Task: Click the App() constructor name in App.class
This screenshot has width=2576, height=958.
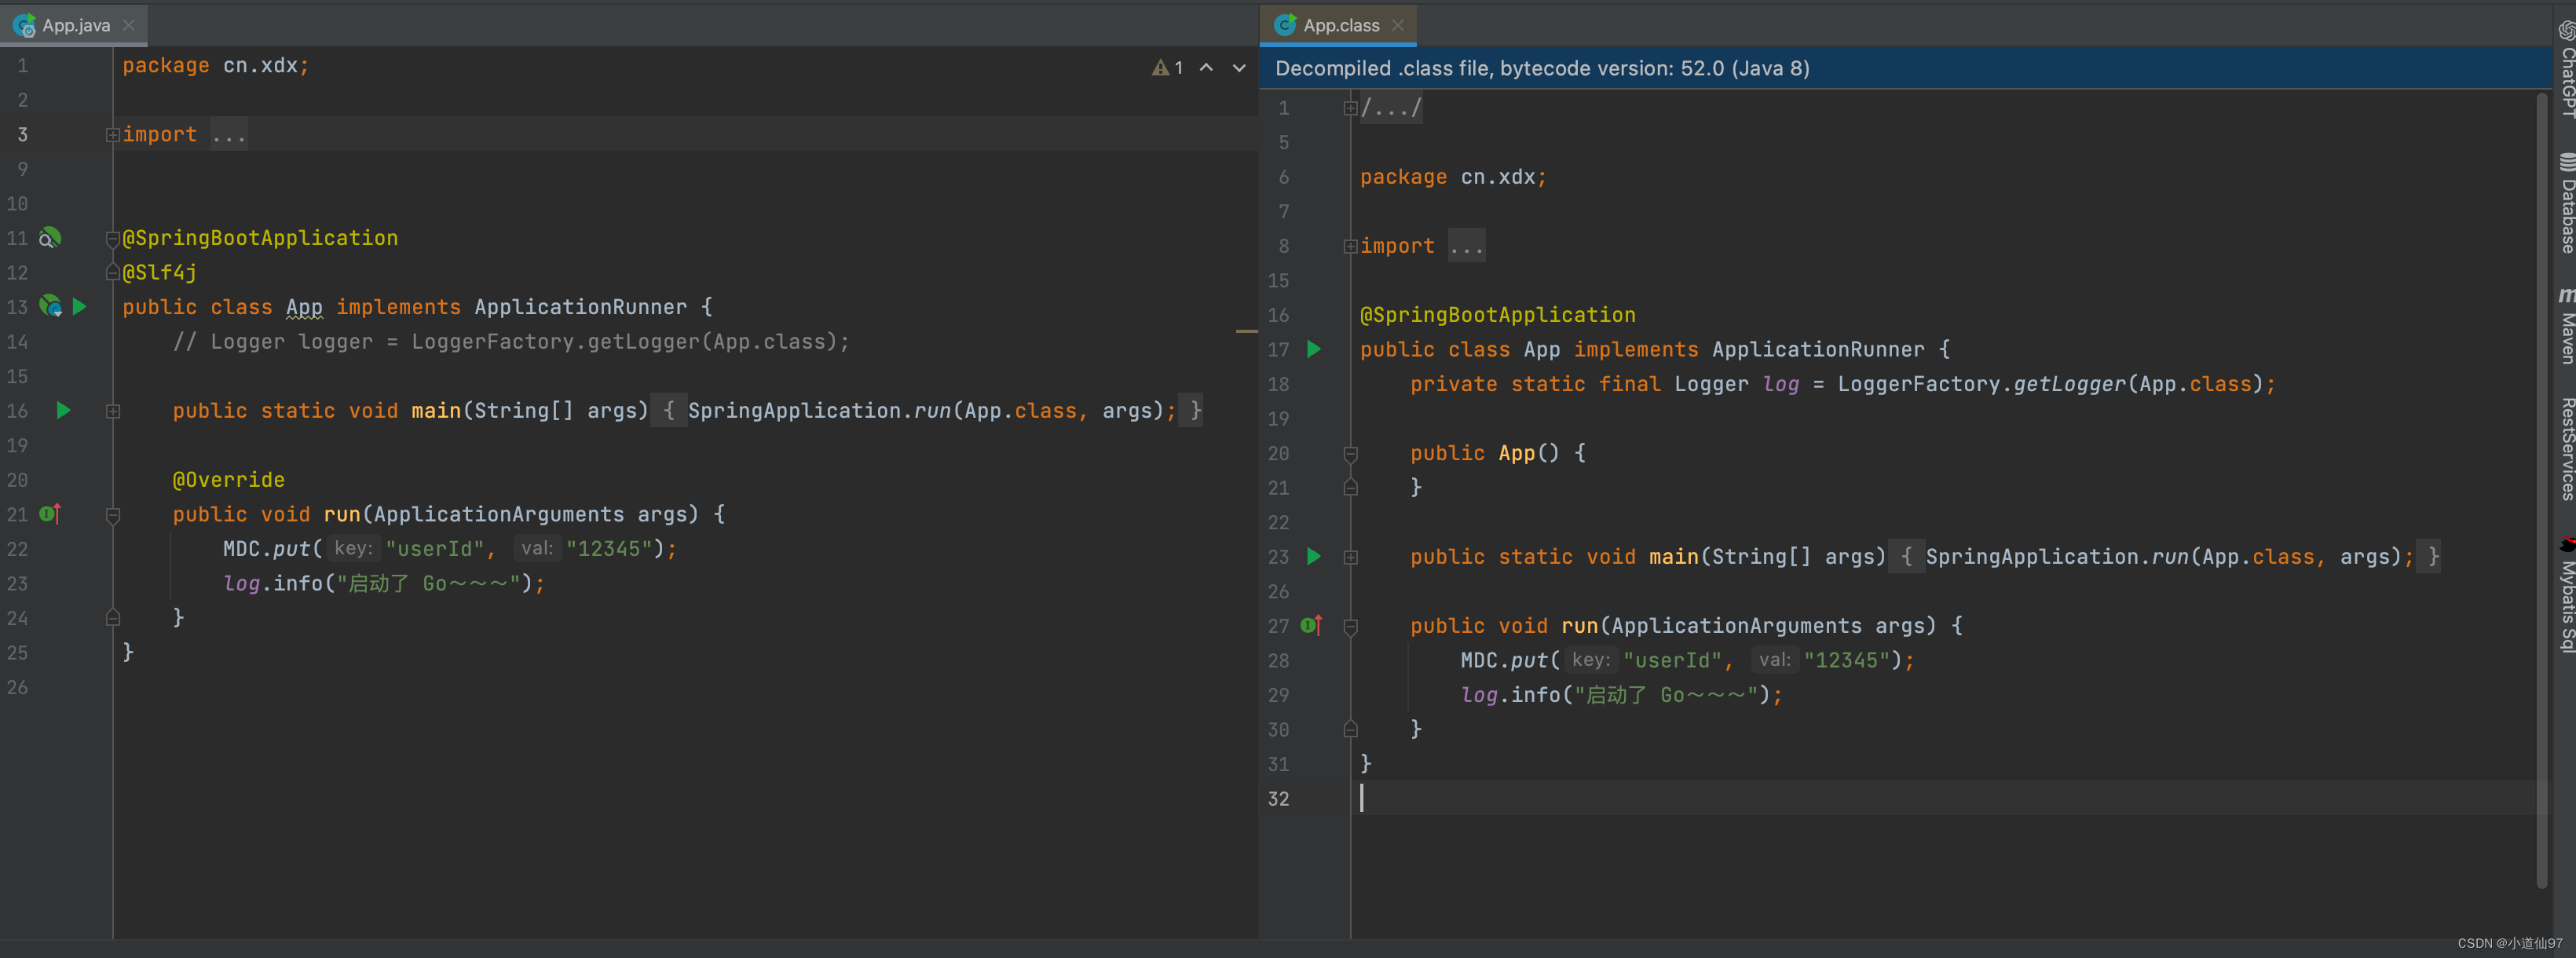Action: coord(1516,453)
